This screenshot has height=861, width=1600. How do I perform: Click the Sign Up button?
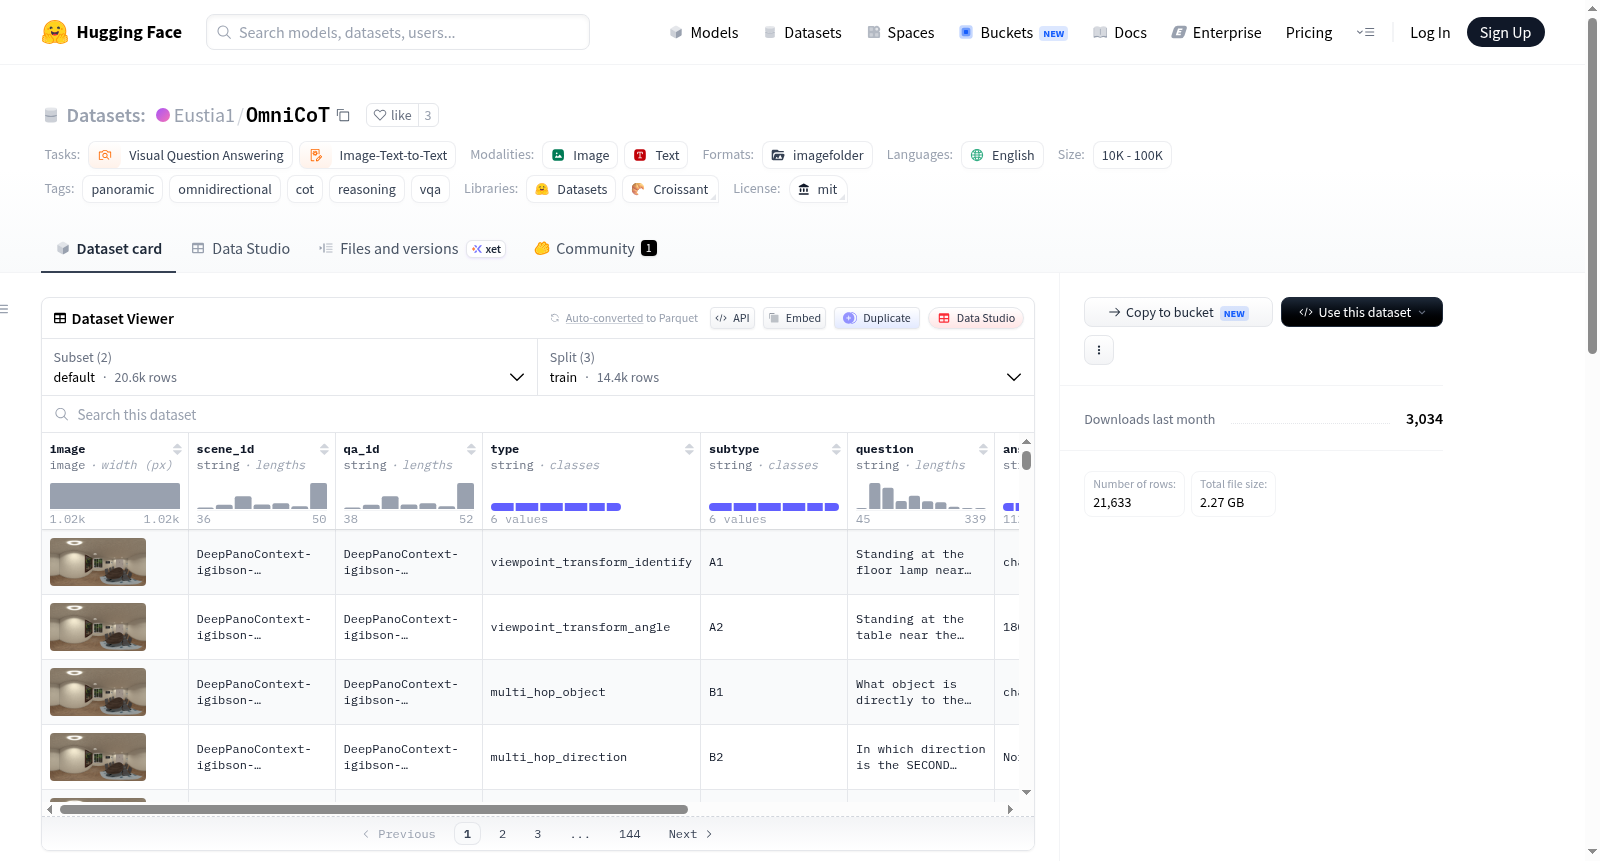(x=1506, y=32)
